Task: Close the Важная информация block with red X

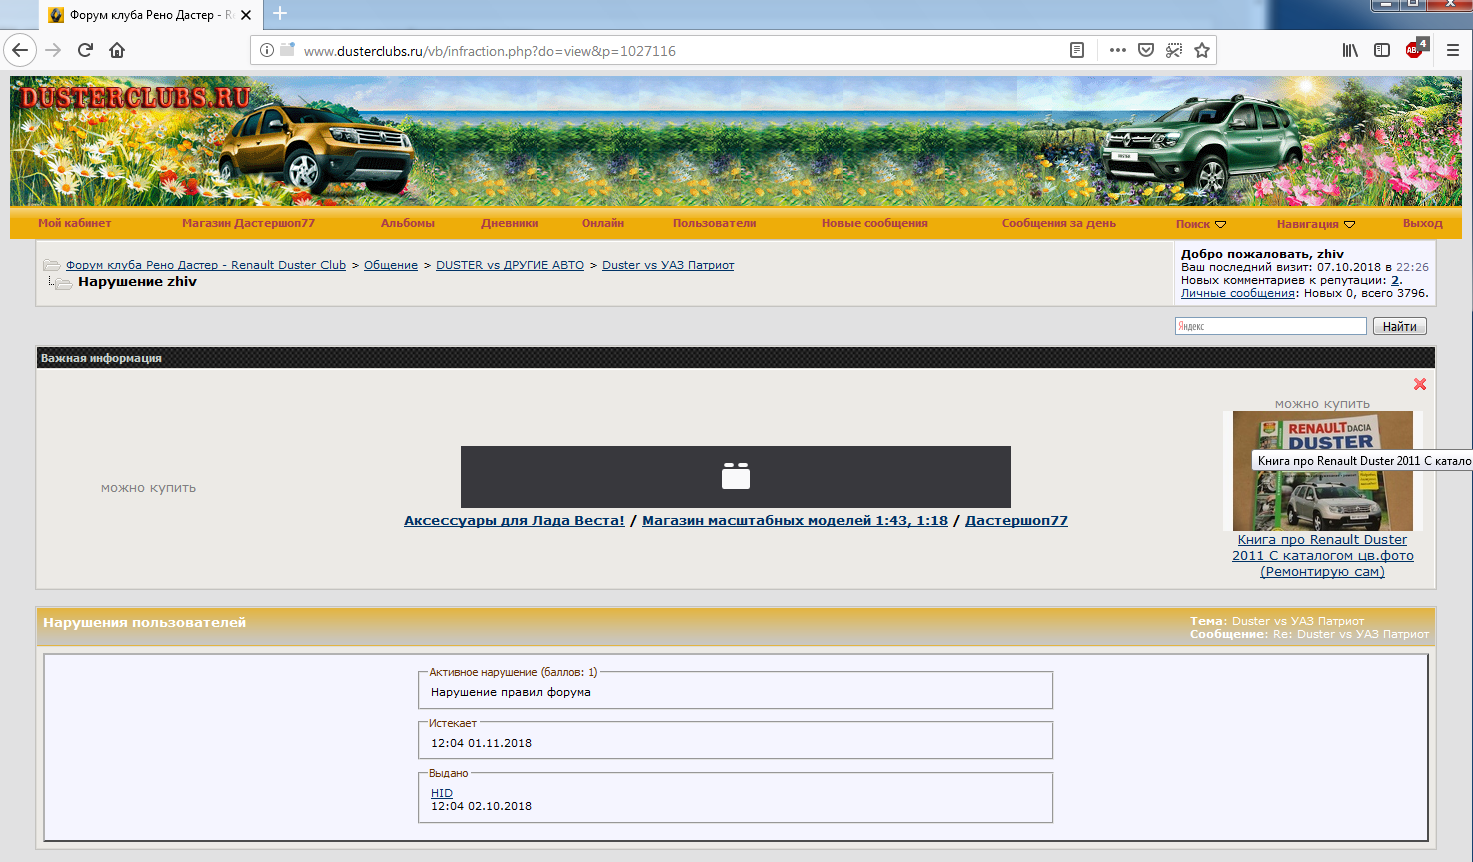Action: pos(1420,384)
